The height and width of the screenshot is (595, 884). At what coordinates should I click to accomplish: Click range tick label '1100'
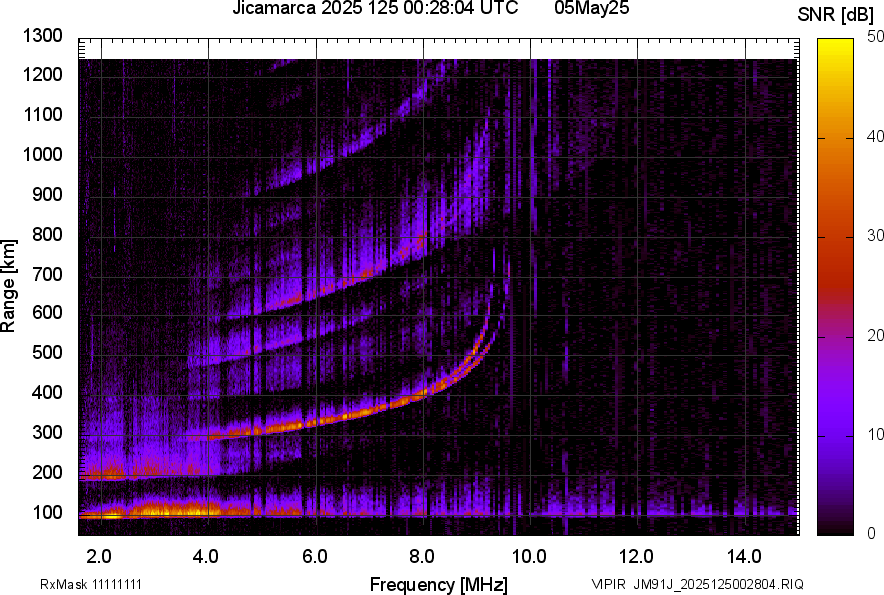pyautogui.click(x=42, y=114)
